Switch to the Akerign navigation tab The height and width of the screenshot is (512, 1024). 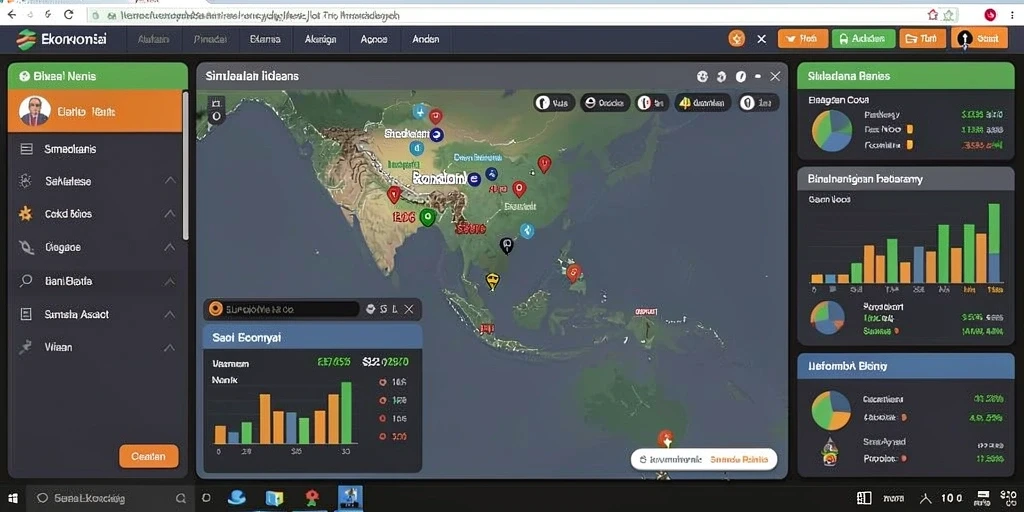tap(320, 39)
